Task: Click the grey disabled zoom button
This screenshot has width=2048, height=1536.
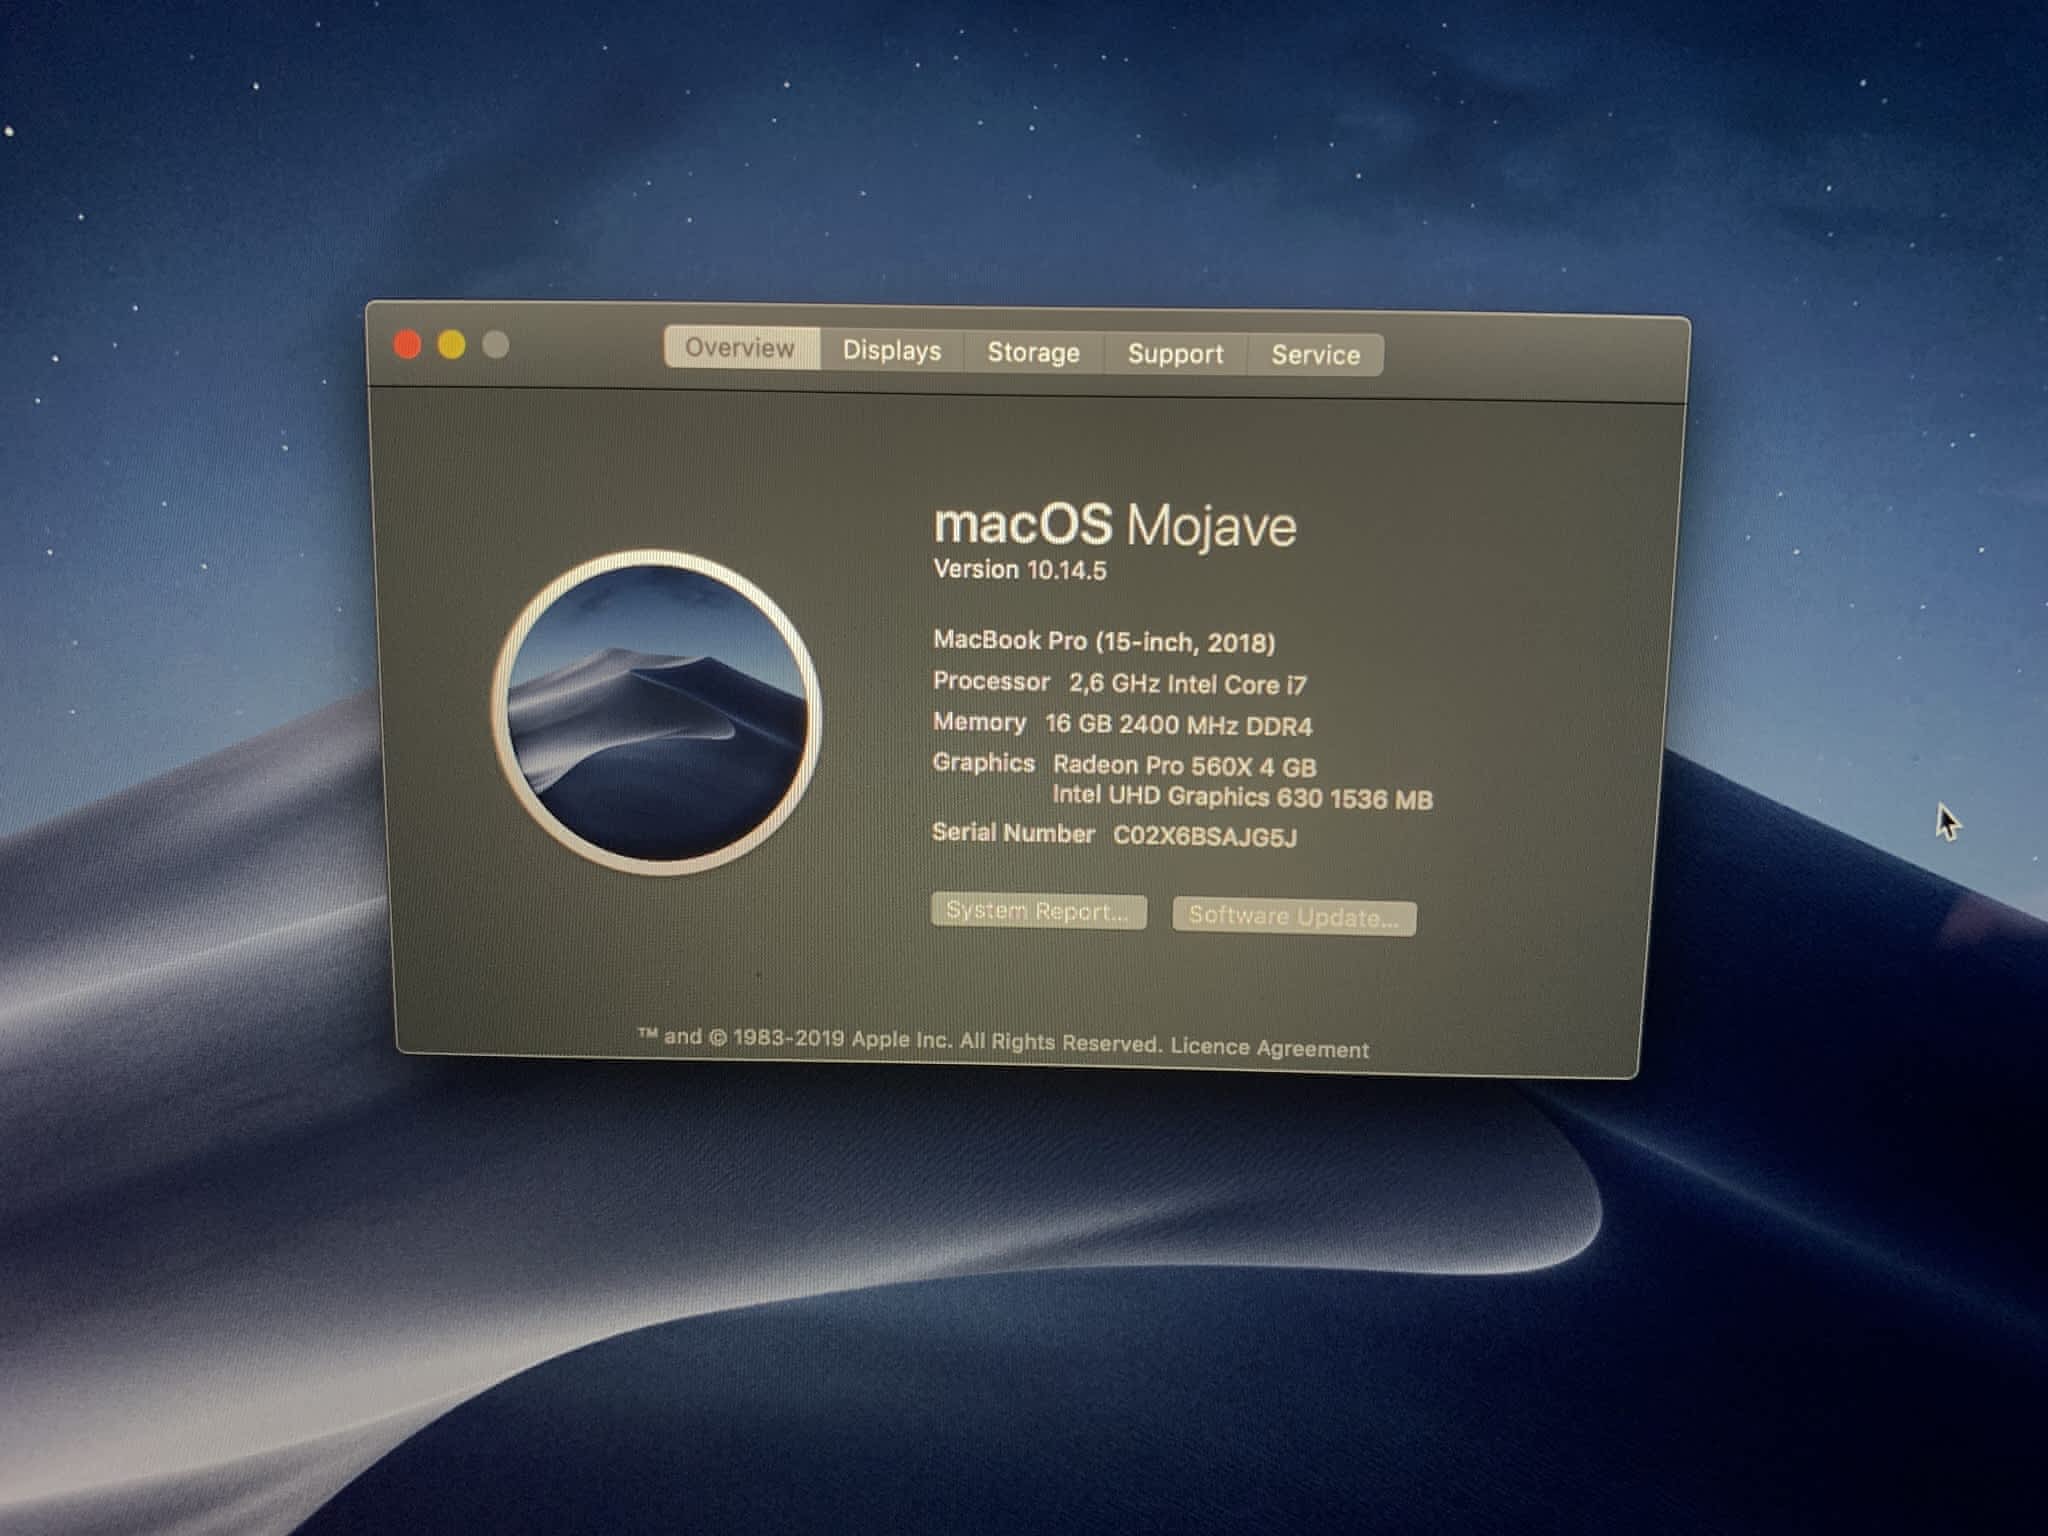Action: (x=495, y=345)
